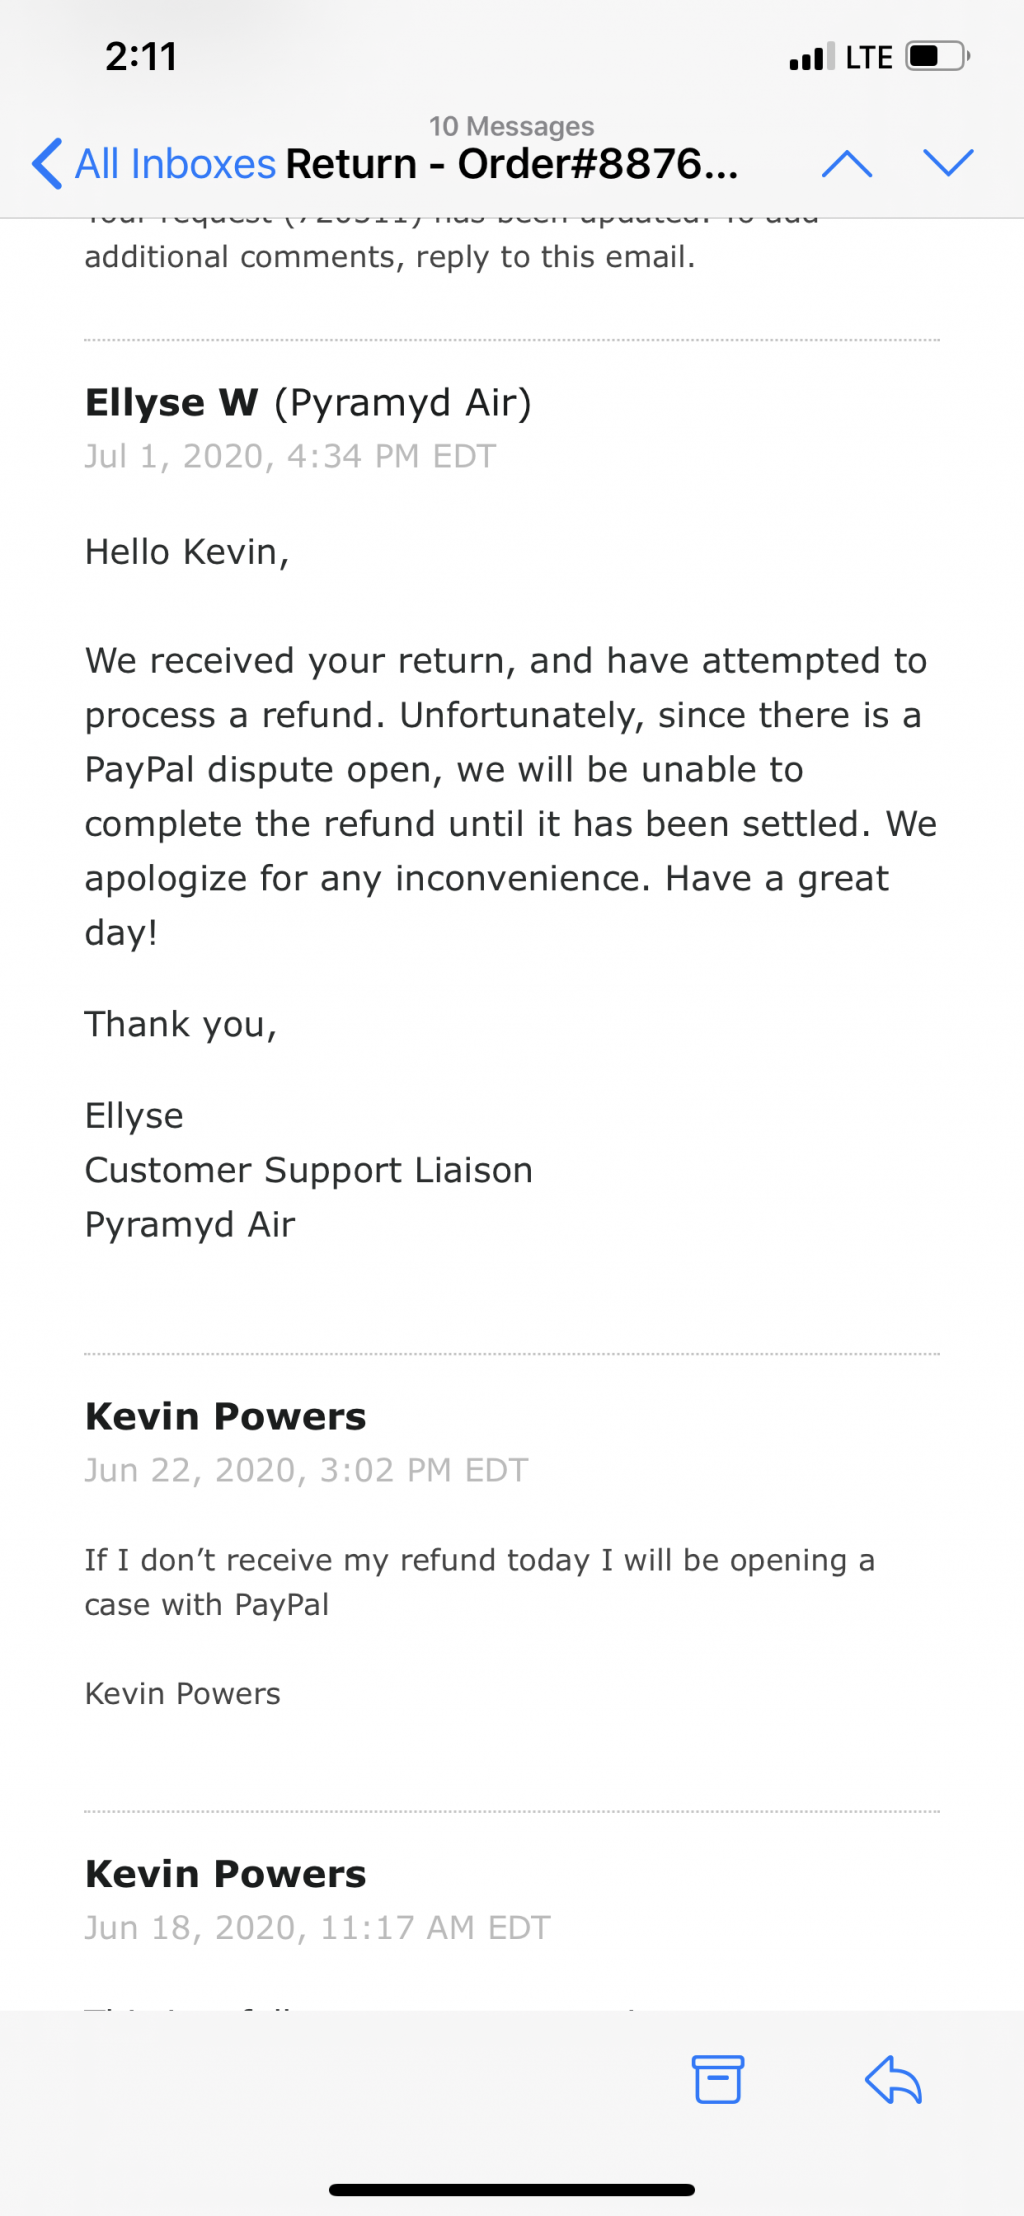
Task: Tap the battery indicator in status bar
Action: (x=938, y=56)
